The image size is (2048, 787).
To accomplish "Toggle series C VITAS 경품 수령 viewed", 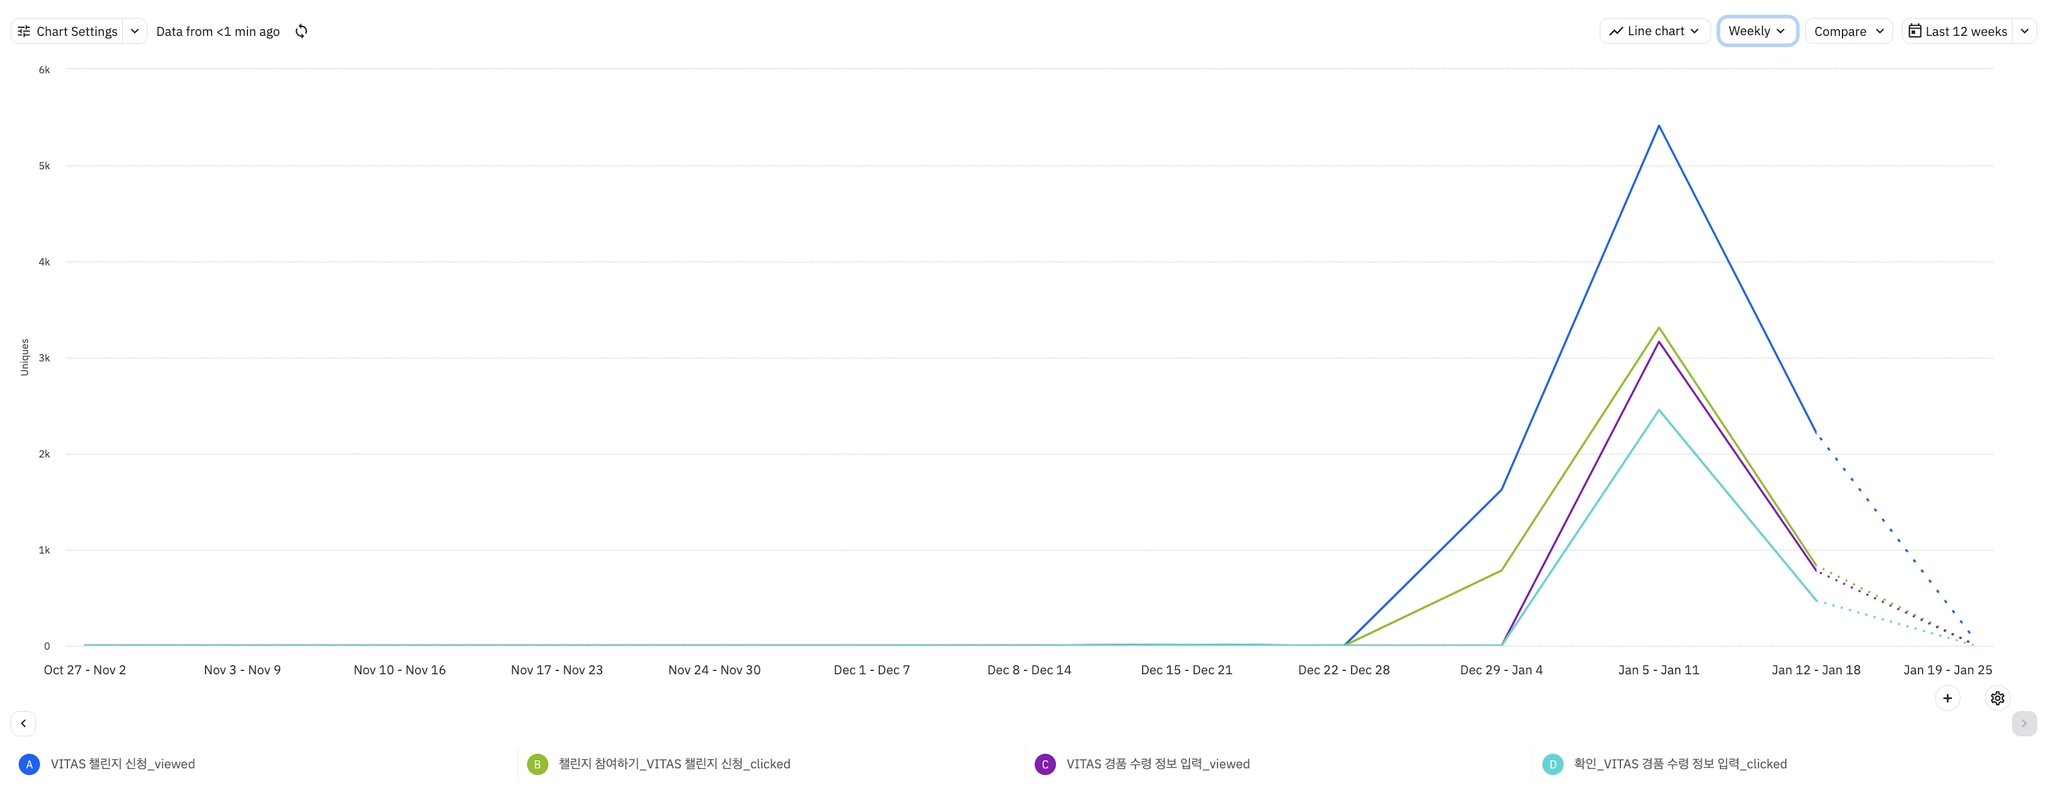I will [x=1157, y=764].
